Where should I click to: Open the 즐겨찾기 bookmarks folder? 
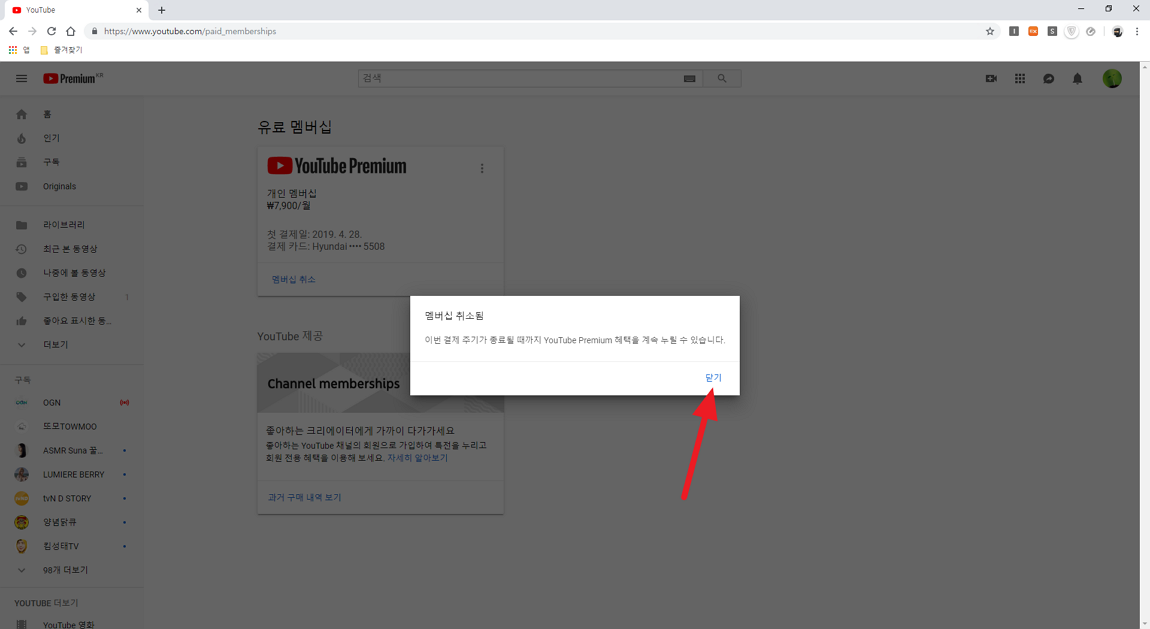tap(62, 50)
